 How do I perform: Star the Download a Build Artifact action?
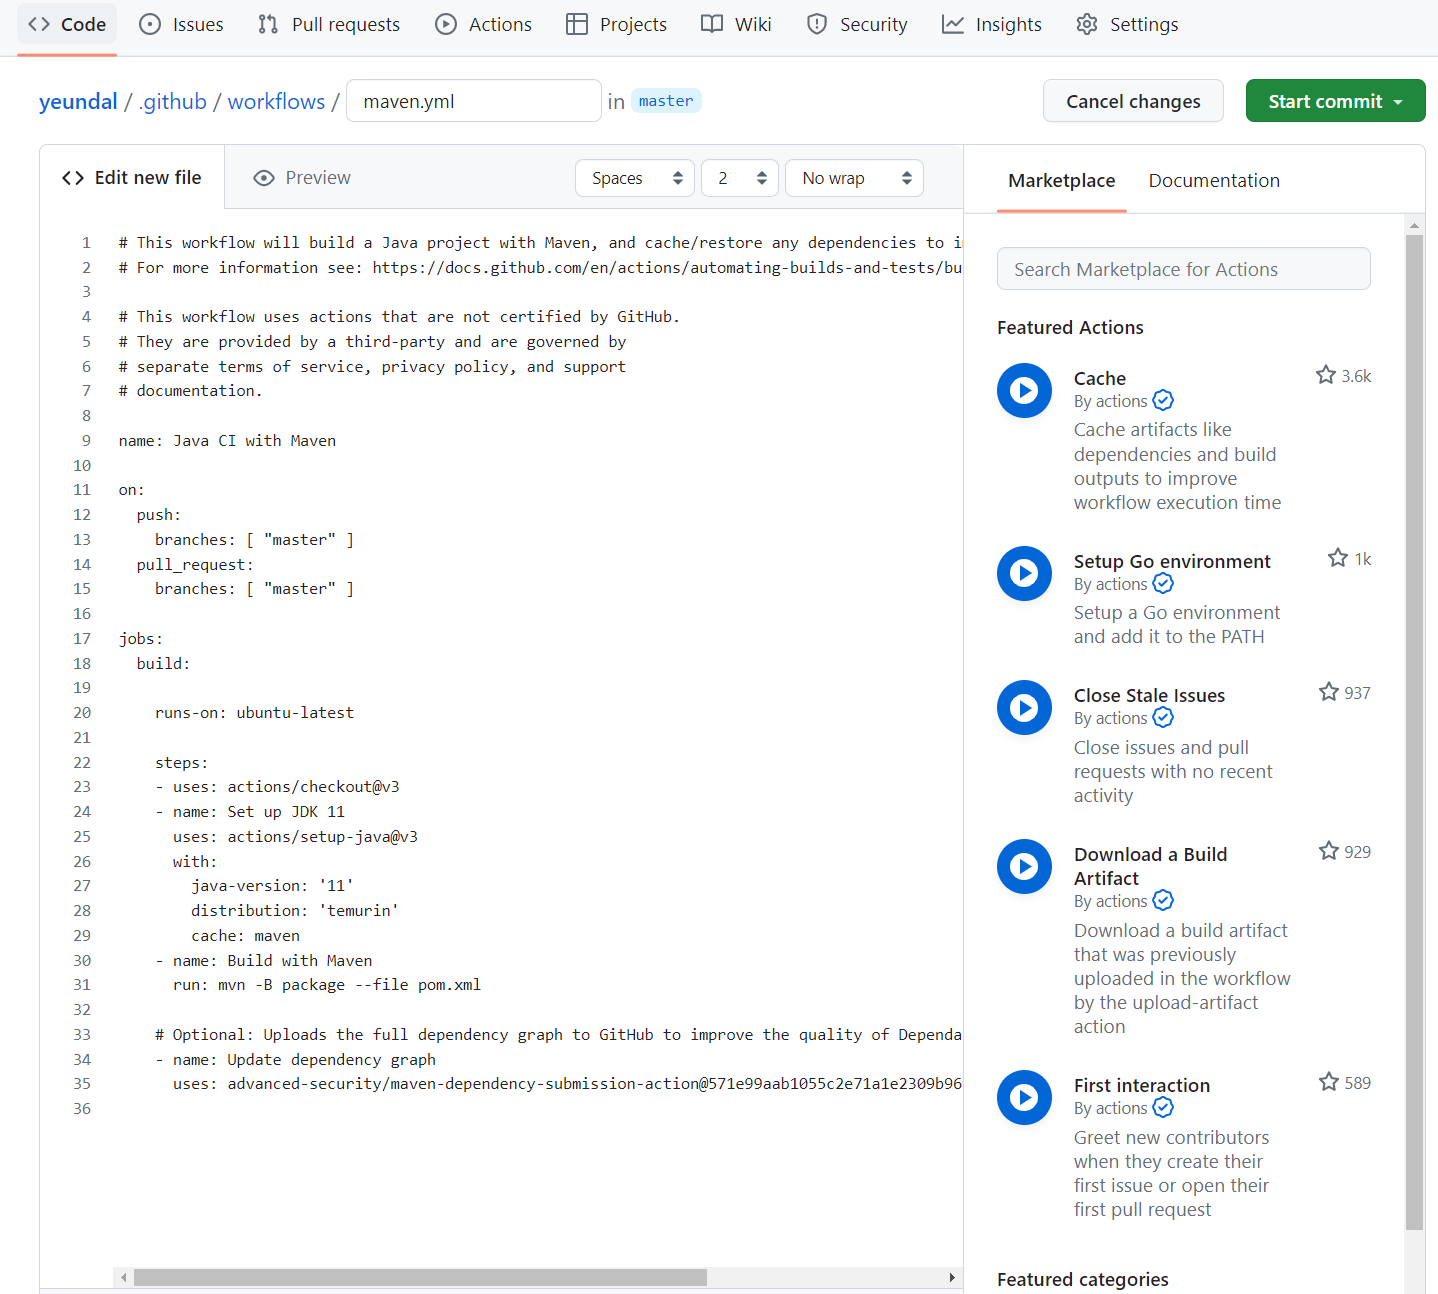click(1328, 851)
